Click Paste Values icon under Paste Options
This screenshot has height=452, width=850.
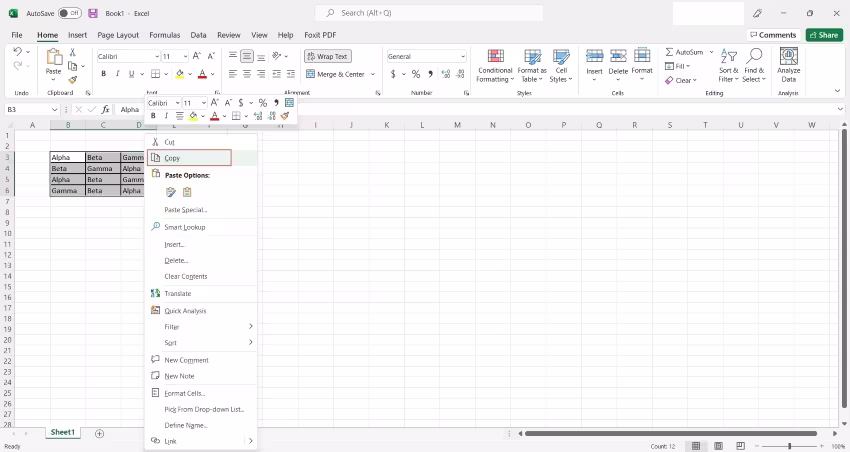pyautogui.click(x=187, y=192)
